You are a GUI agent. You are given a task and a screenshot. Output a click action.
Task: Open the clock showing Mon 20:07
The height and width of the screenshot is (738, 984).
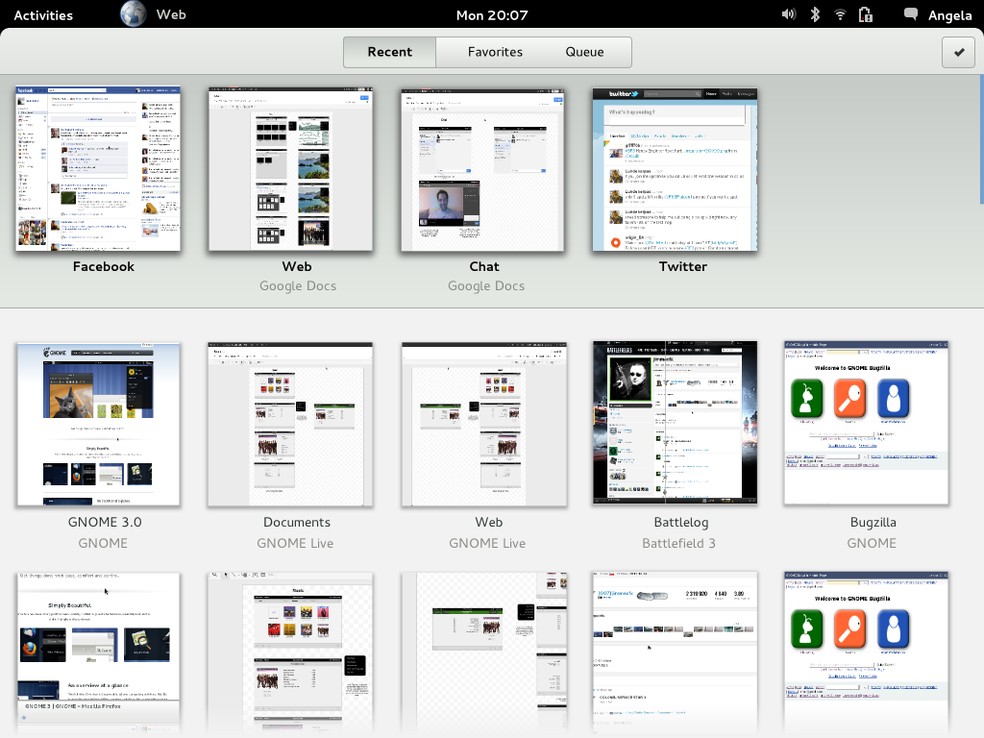point(491,15)
